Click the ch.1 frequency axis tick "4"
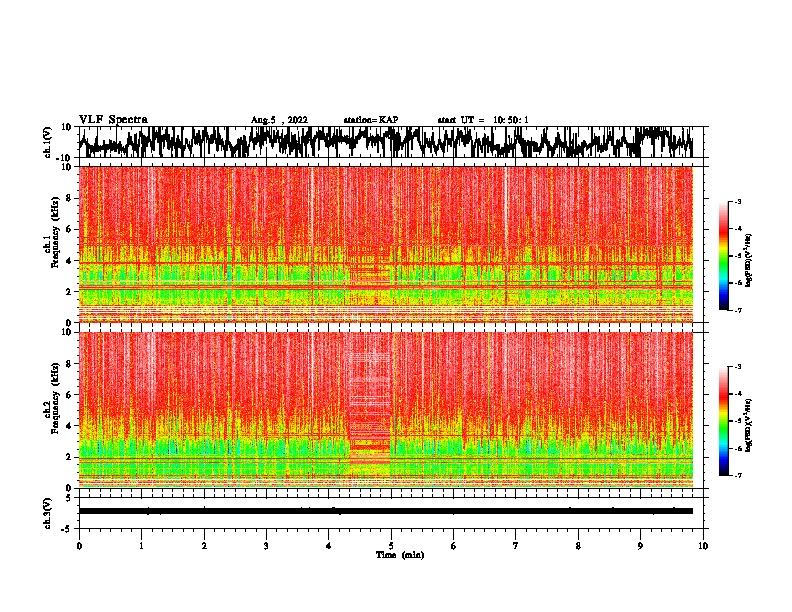Image resolution: width=792 pixels, height=612 pixels. (69, 261)
